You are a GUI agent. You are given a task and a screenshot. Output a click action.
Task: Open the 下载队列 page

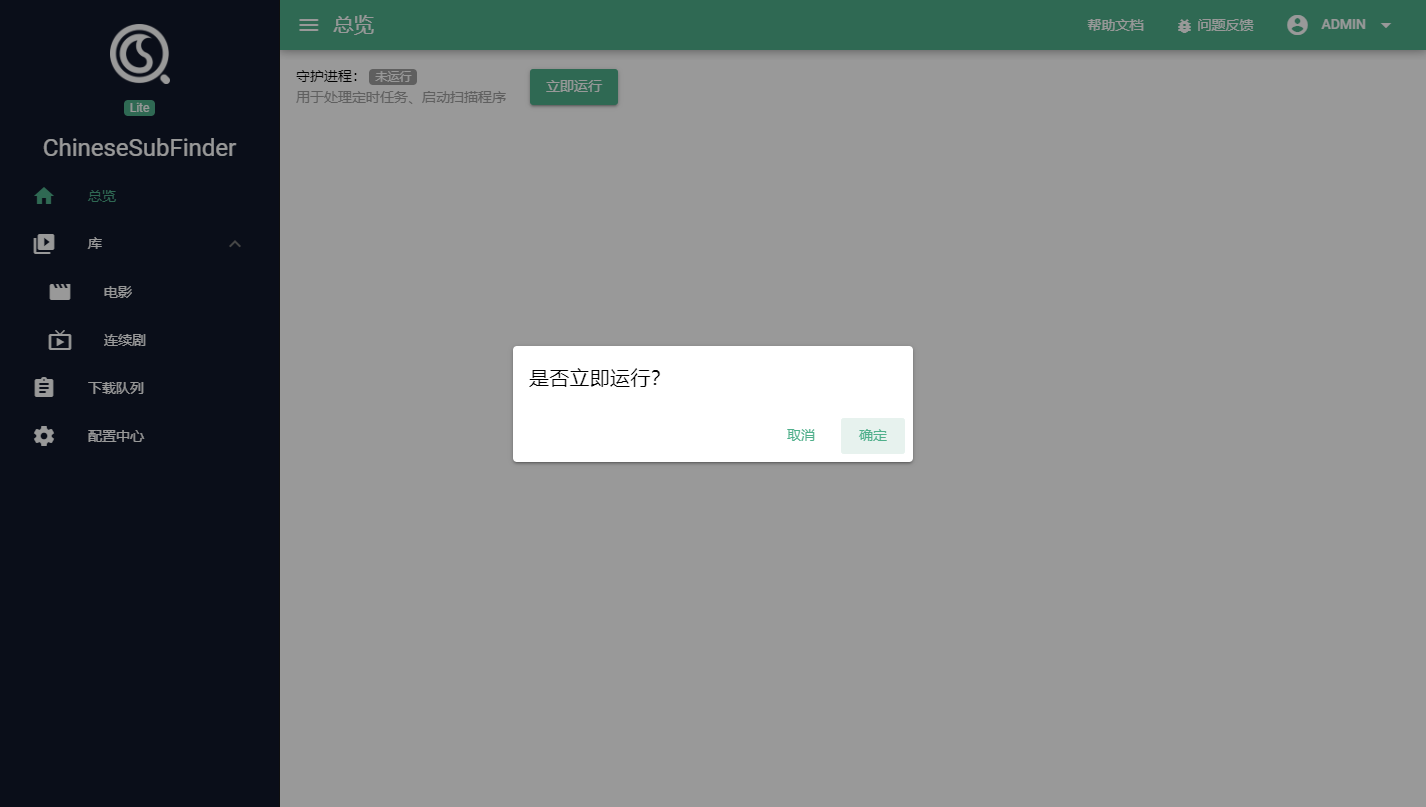(x=140, y=388)
